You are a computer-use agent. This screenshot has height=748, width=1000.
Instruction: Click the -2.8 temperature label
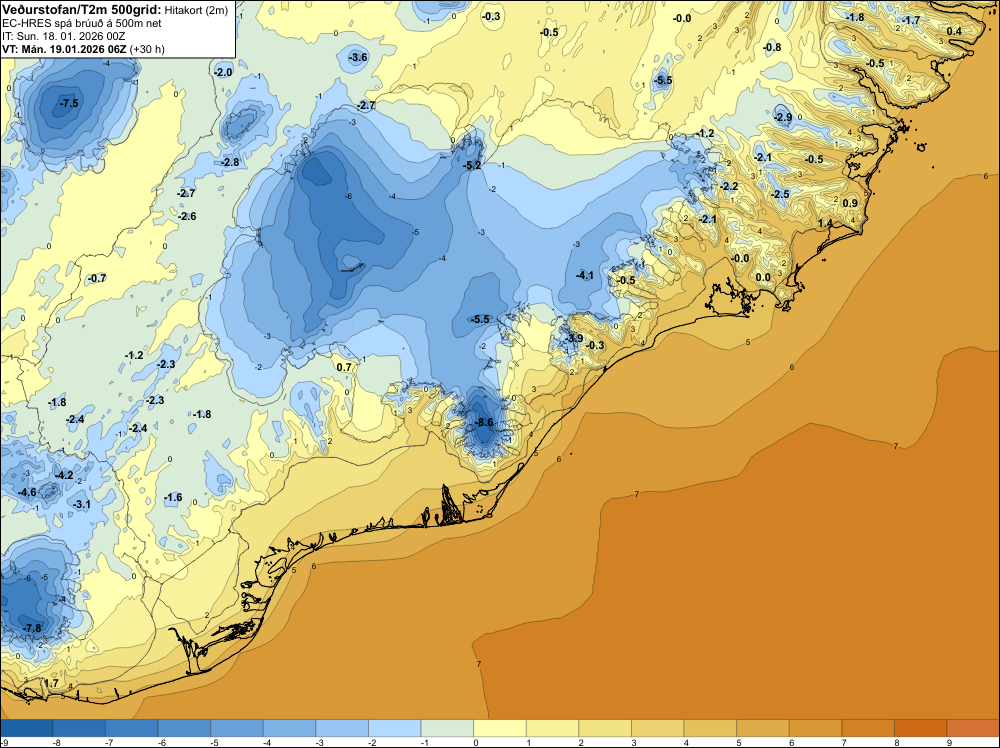(x=230, y=163)
